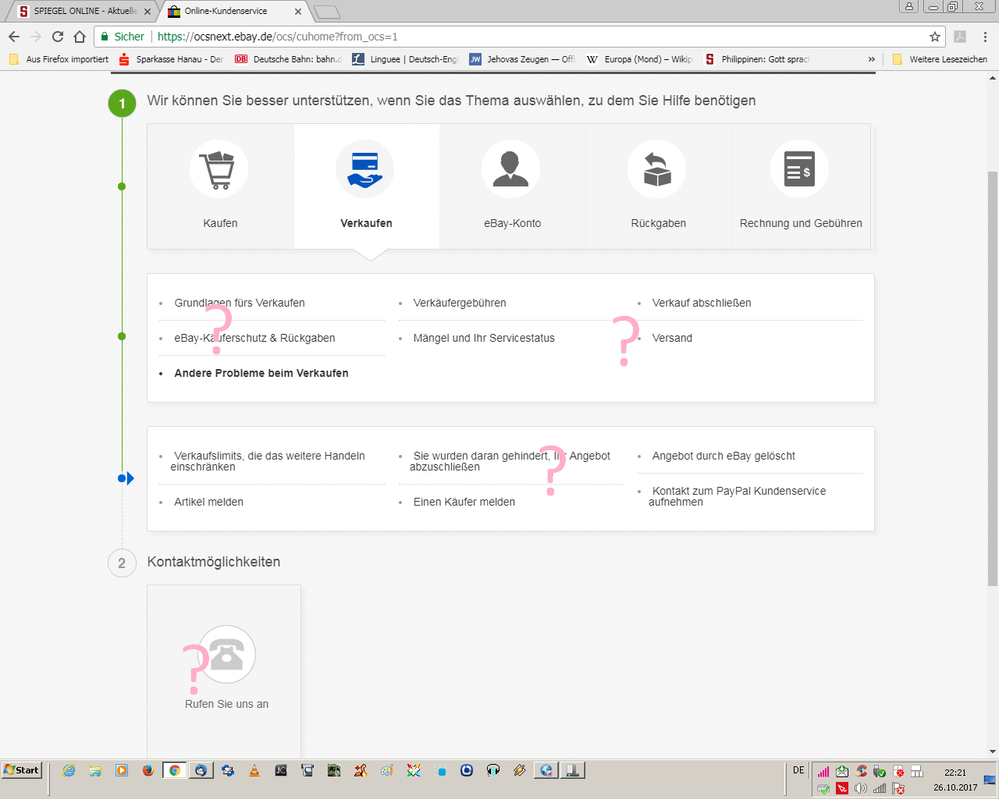Open the volume icon in the system tray
This screenshot has width=999, height=799.
pos(861,787)
